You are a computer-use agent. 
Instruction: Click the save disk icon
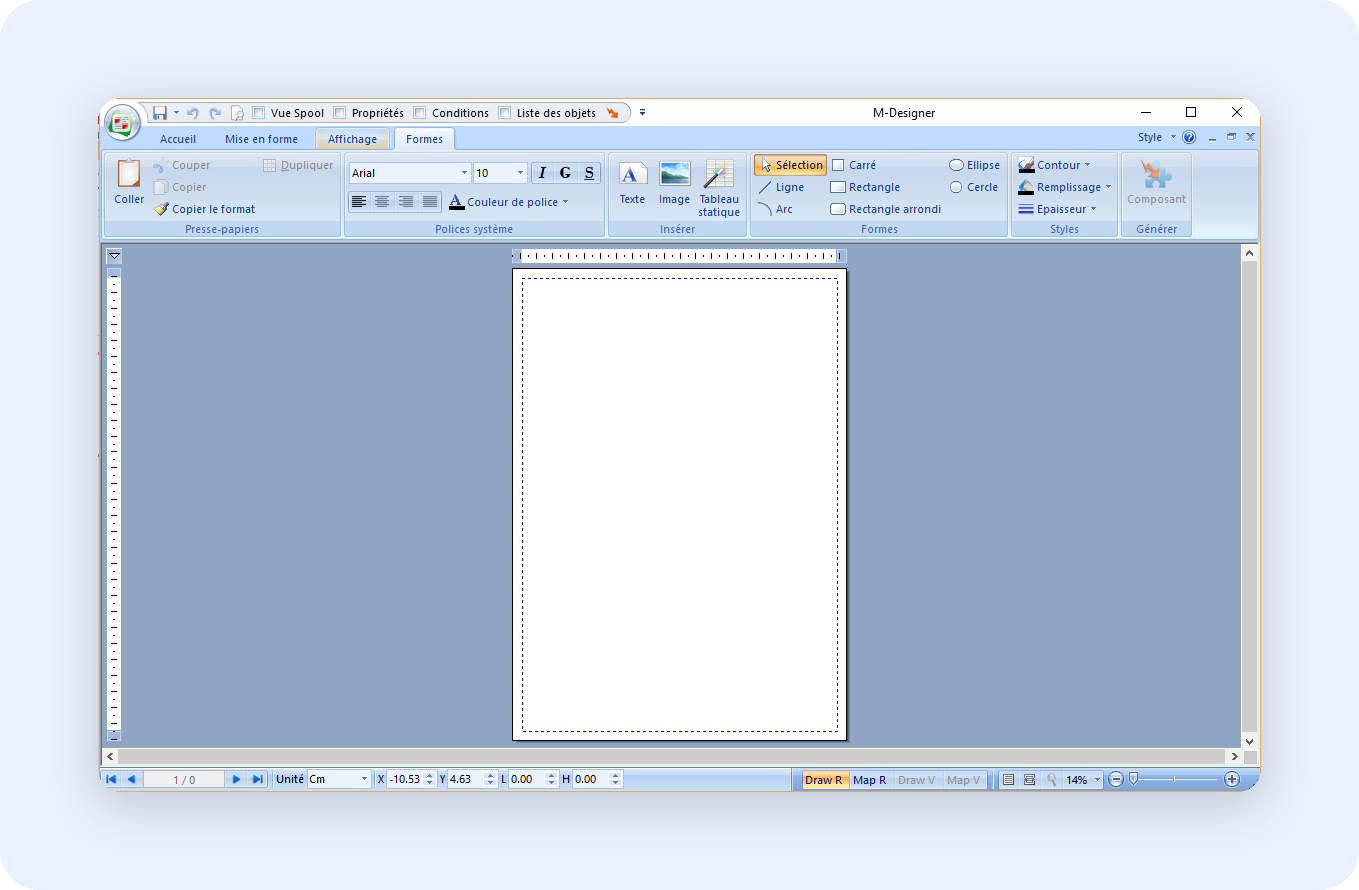pos(160,113)
